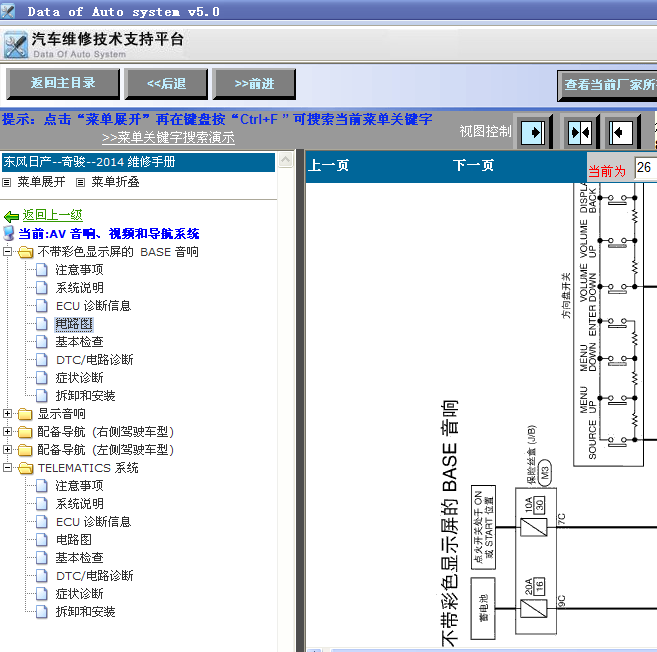Viewport: 657px width, 652px height.
Task: Click 菜单折叠 to collapse menu
Action: [x=115, y=182]
